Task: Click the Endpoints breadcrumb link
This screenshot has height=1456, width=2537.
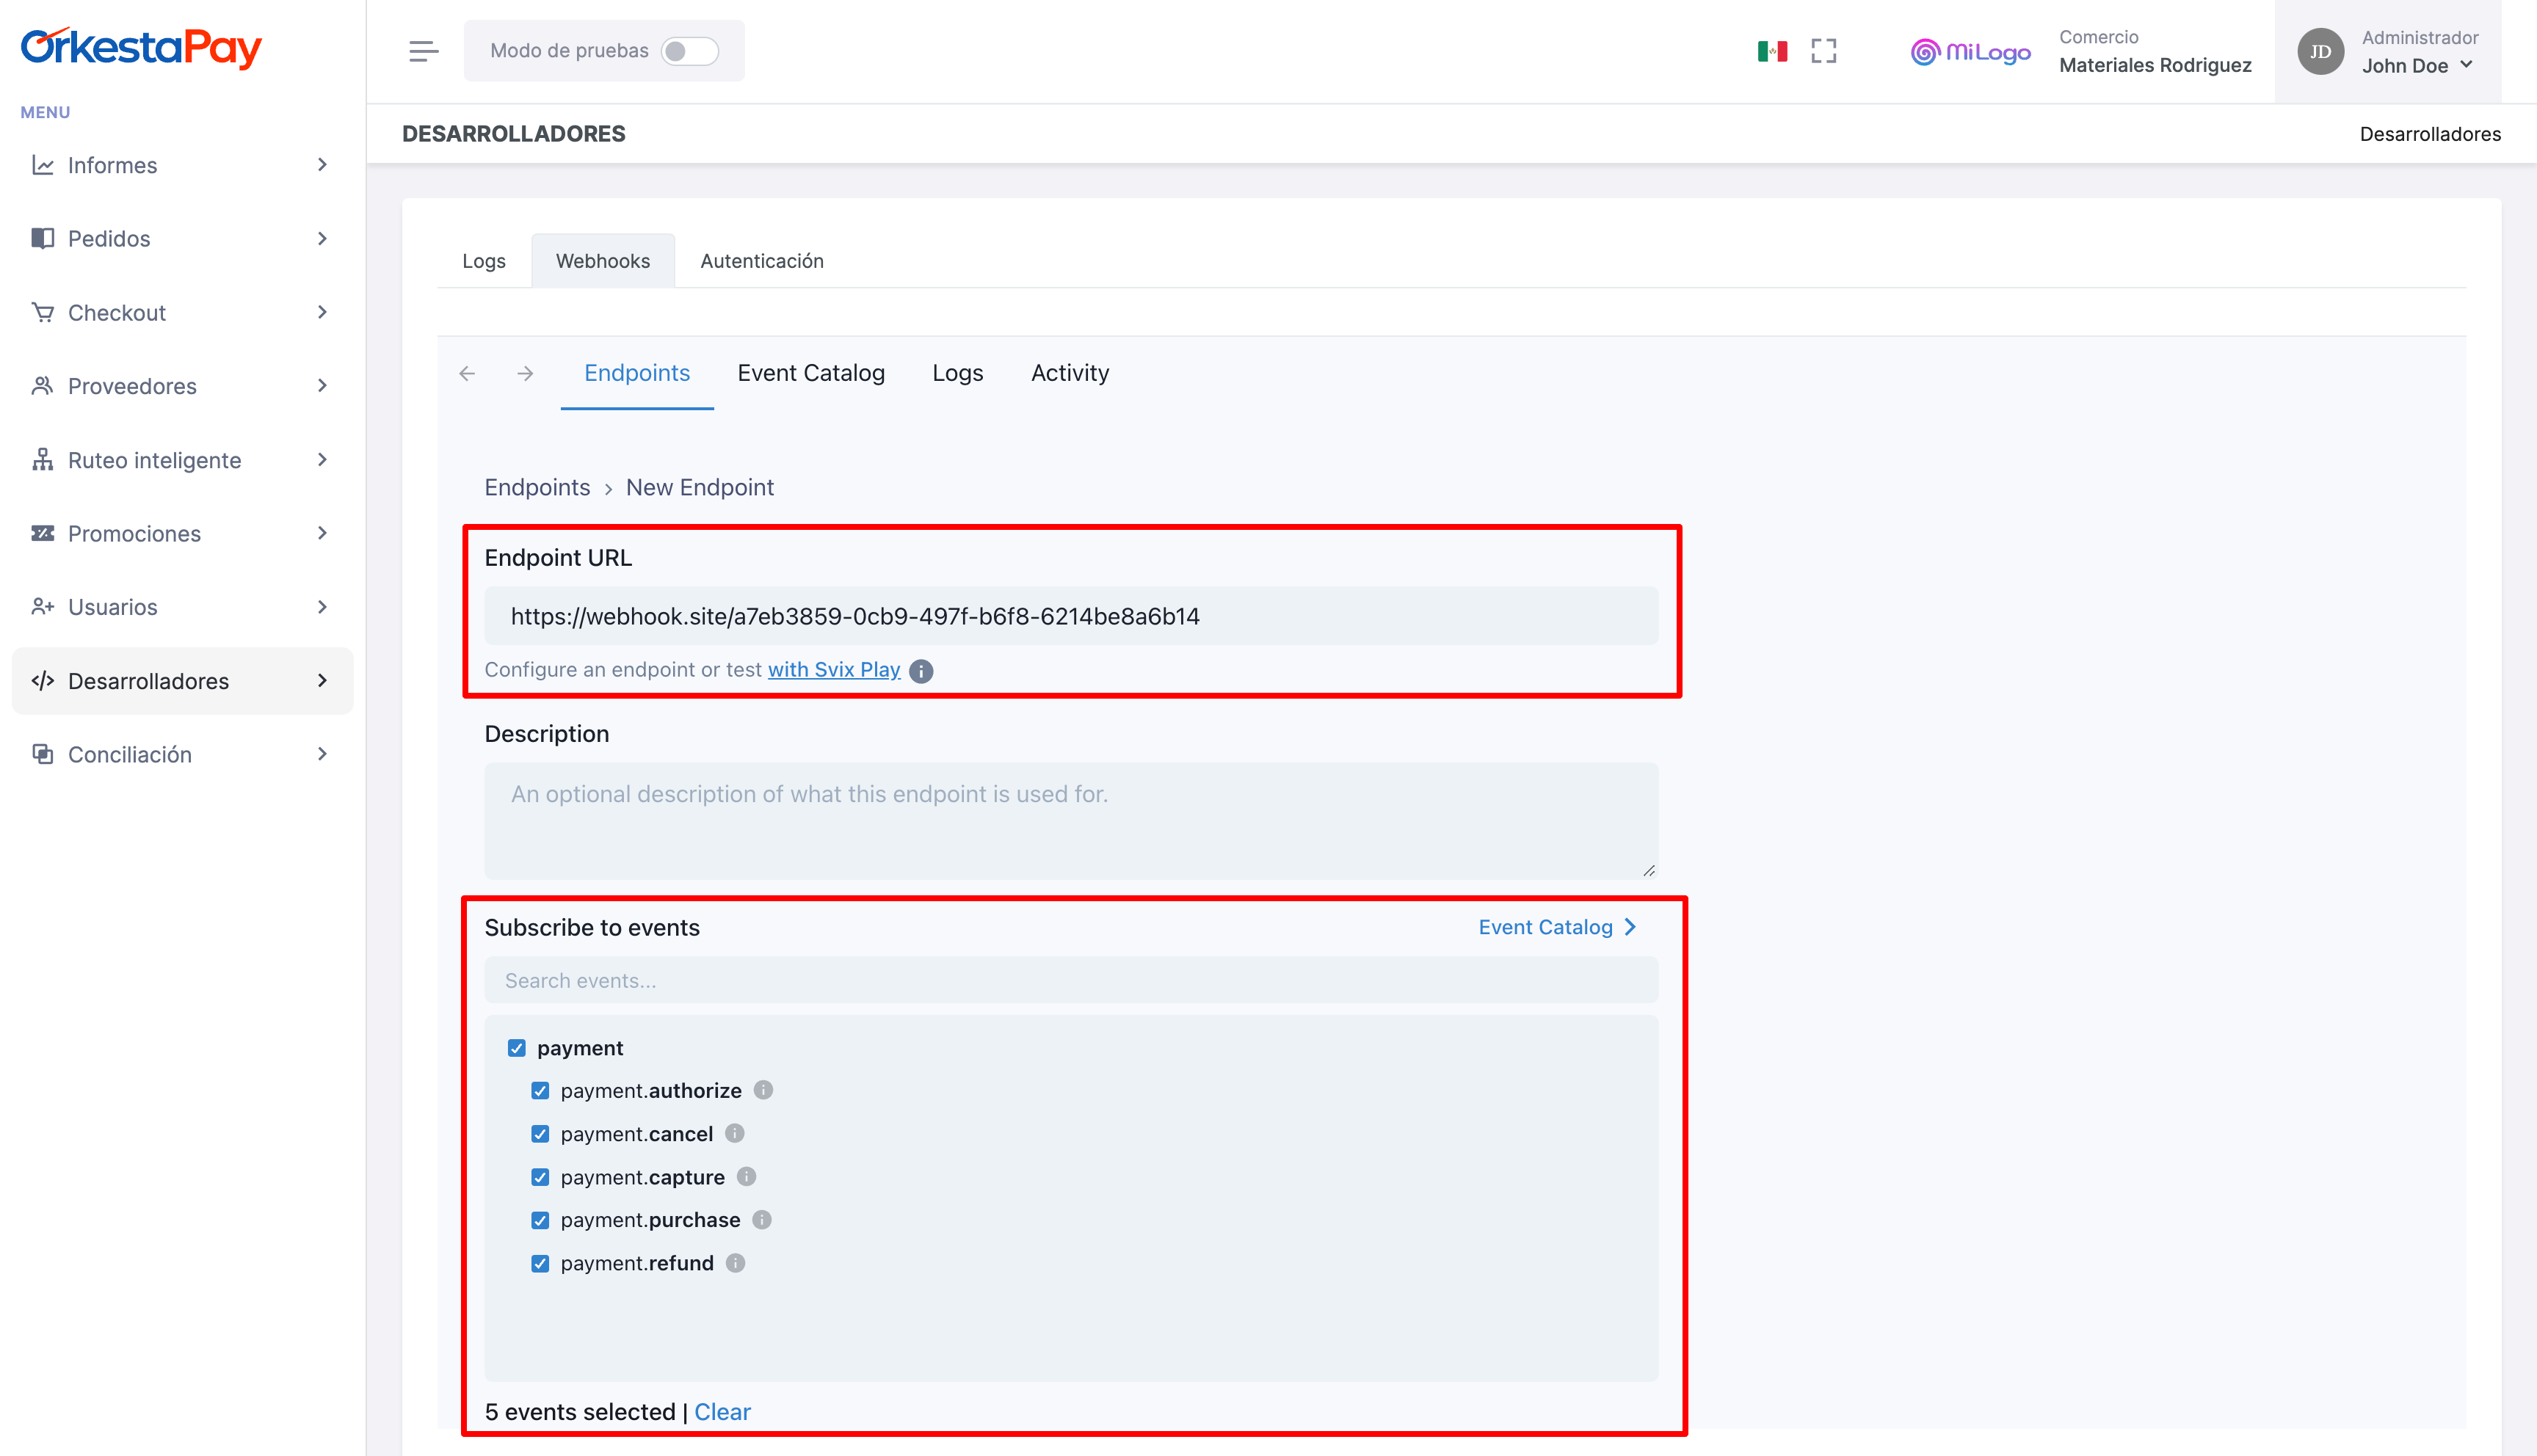Action: coord(537,487)
